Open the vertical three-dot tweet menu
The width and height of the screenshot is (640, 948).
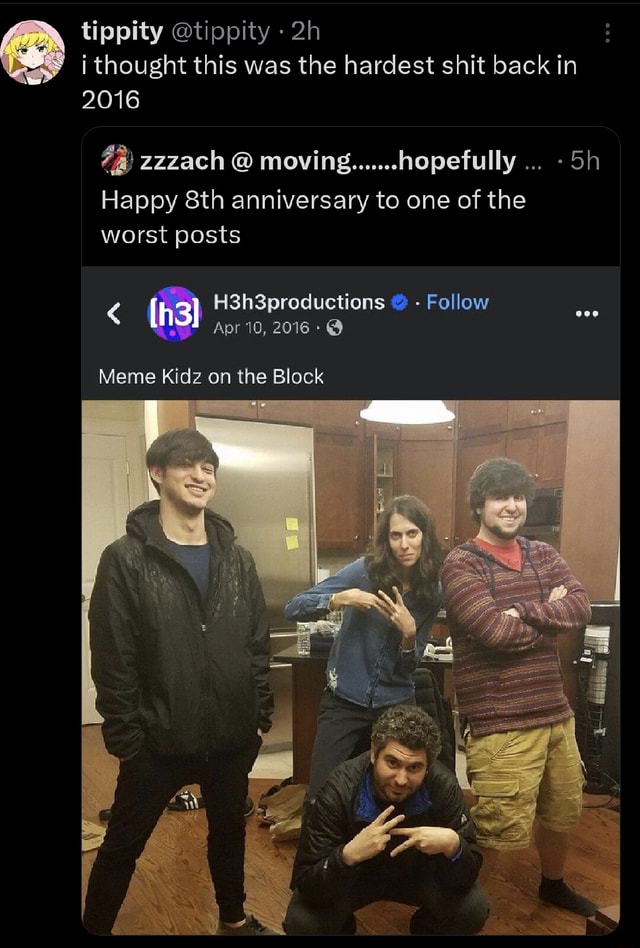607,34
